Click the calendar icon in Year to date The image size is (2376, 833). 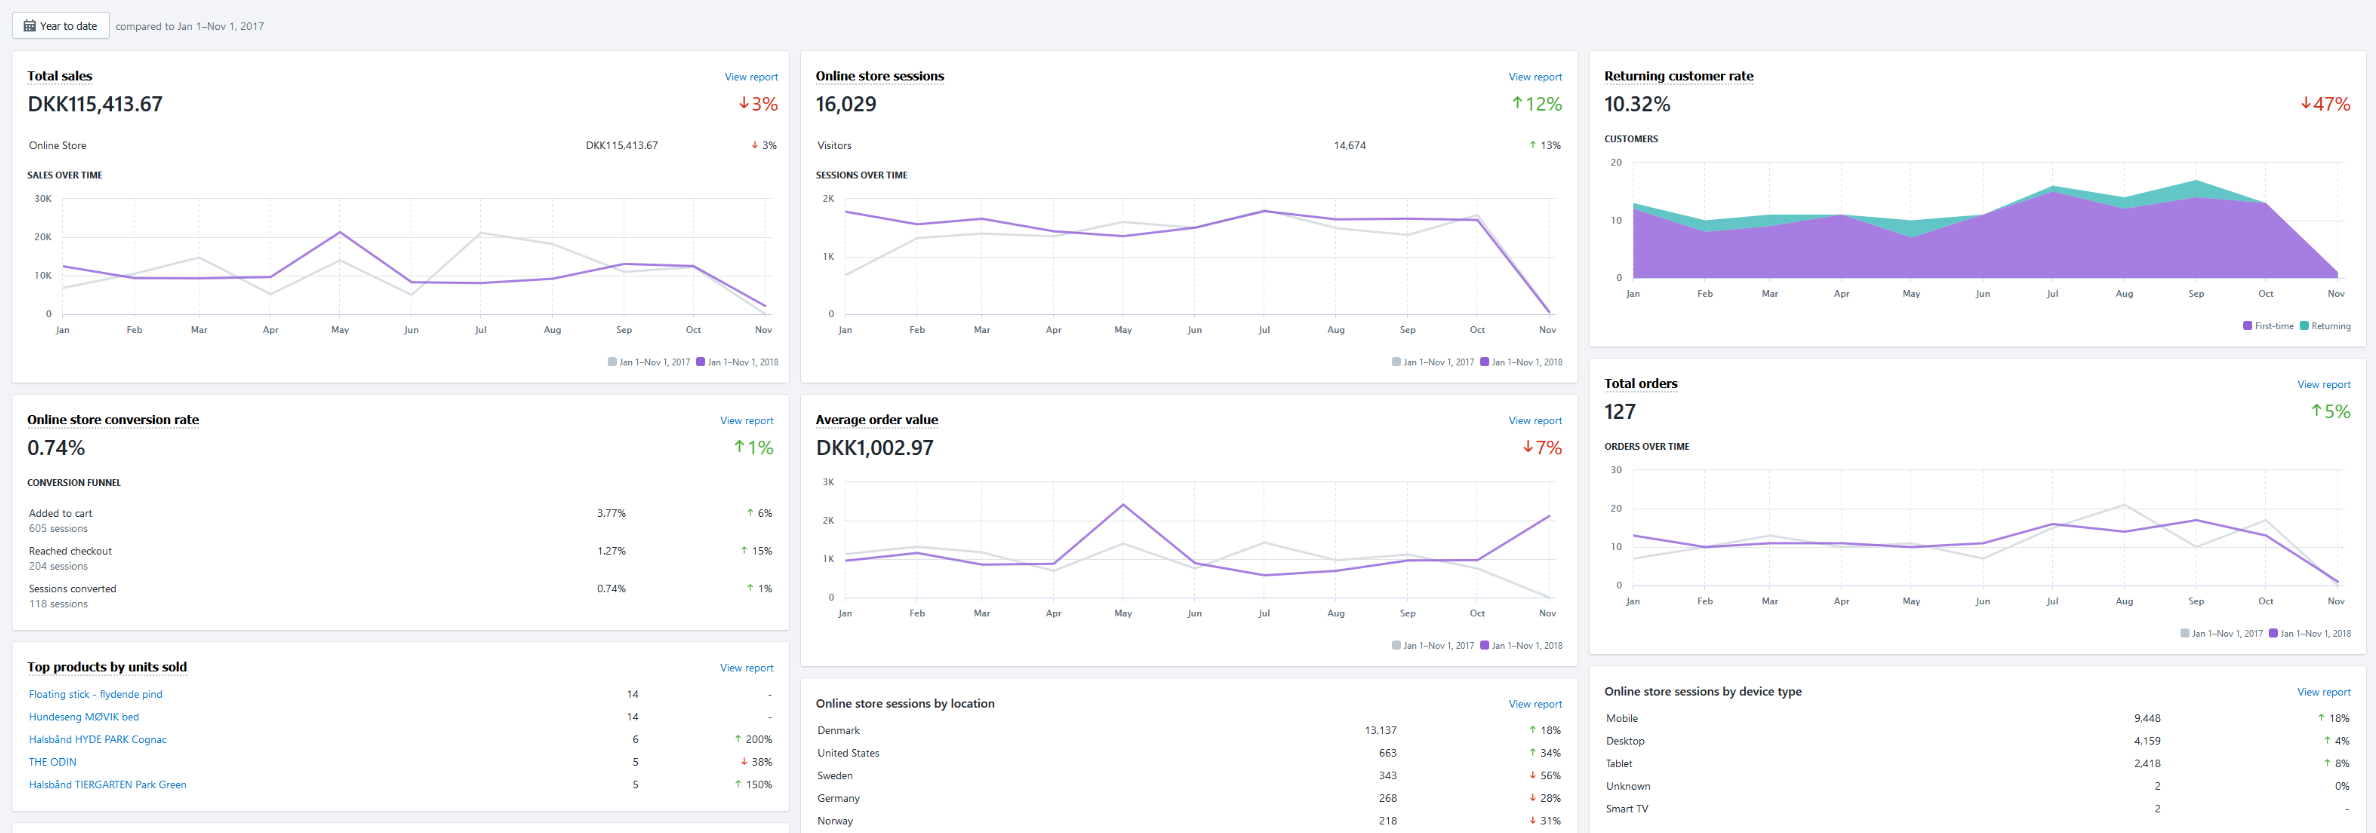click(x=30, y=26)
